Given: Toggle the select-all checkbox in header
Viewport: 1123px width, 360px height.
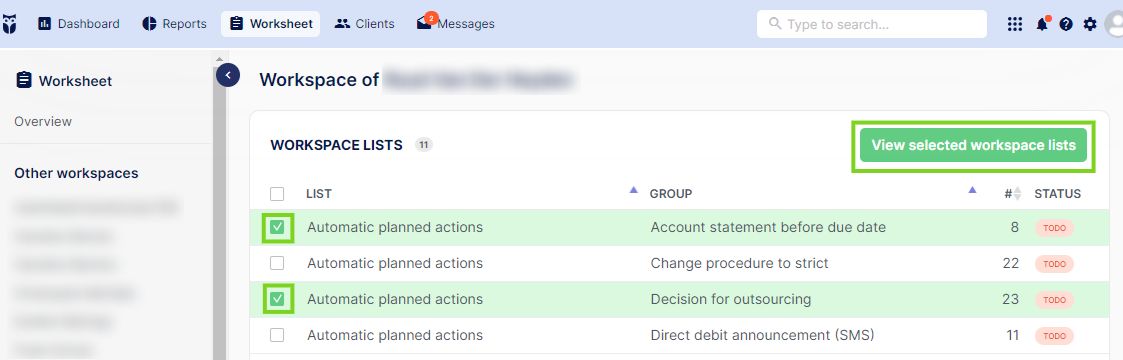Looking at the screenshot, I should click(277, 194).
